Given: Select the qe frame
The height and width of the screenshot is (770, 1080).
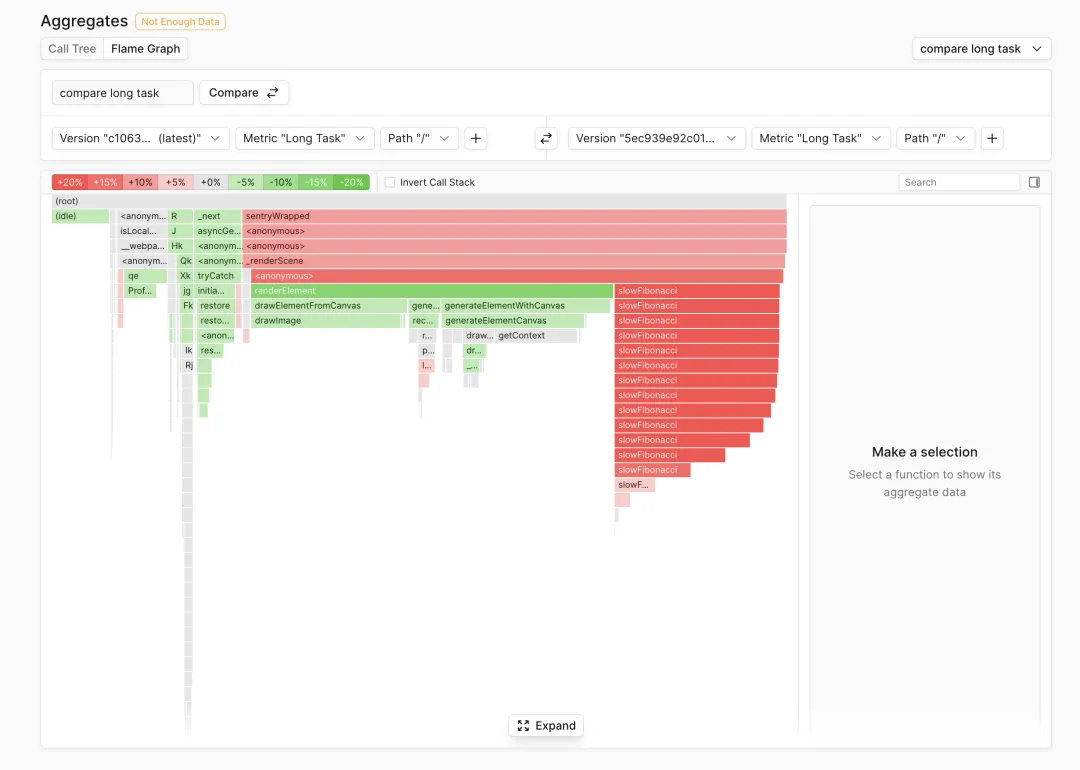Looking at the screenshot, I should point(145,276).
